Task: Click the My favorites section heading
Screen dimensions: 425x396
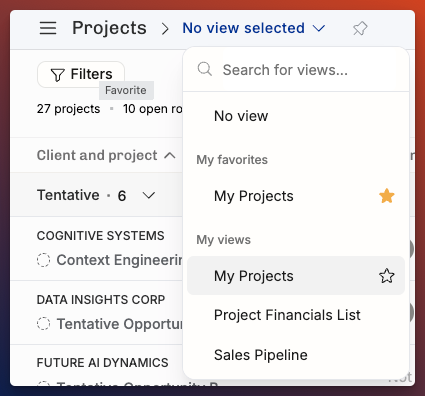Action: click(232, 160)
